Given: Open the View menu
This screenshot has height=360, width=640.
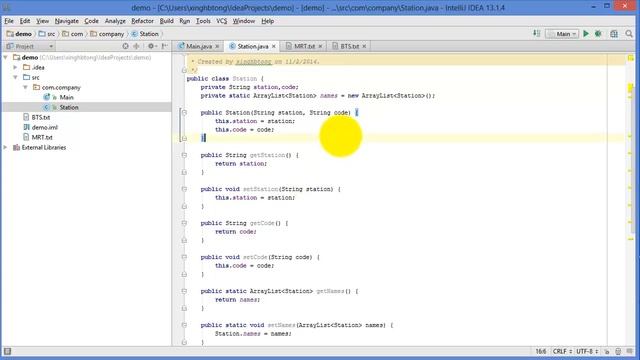Looking at the screenshot, I should tap(42, 21).
